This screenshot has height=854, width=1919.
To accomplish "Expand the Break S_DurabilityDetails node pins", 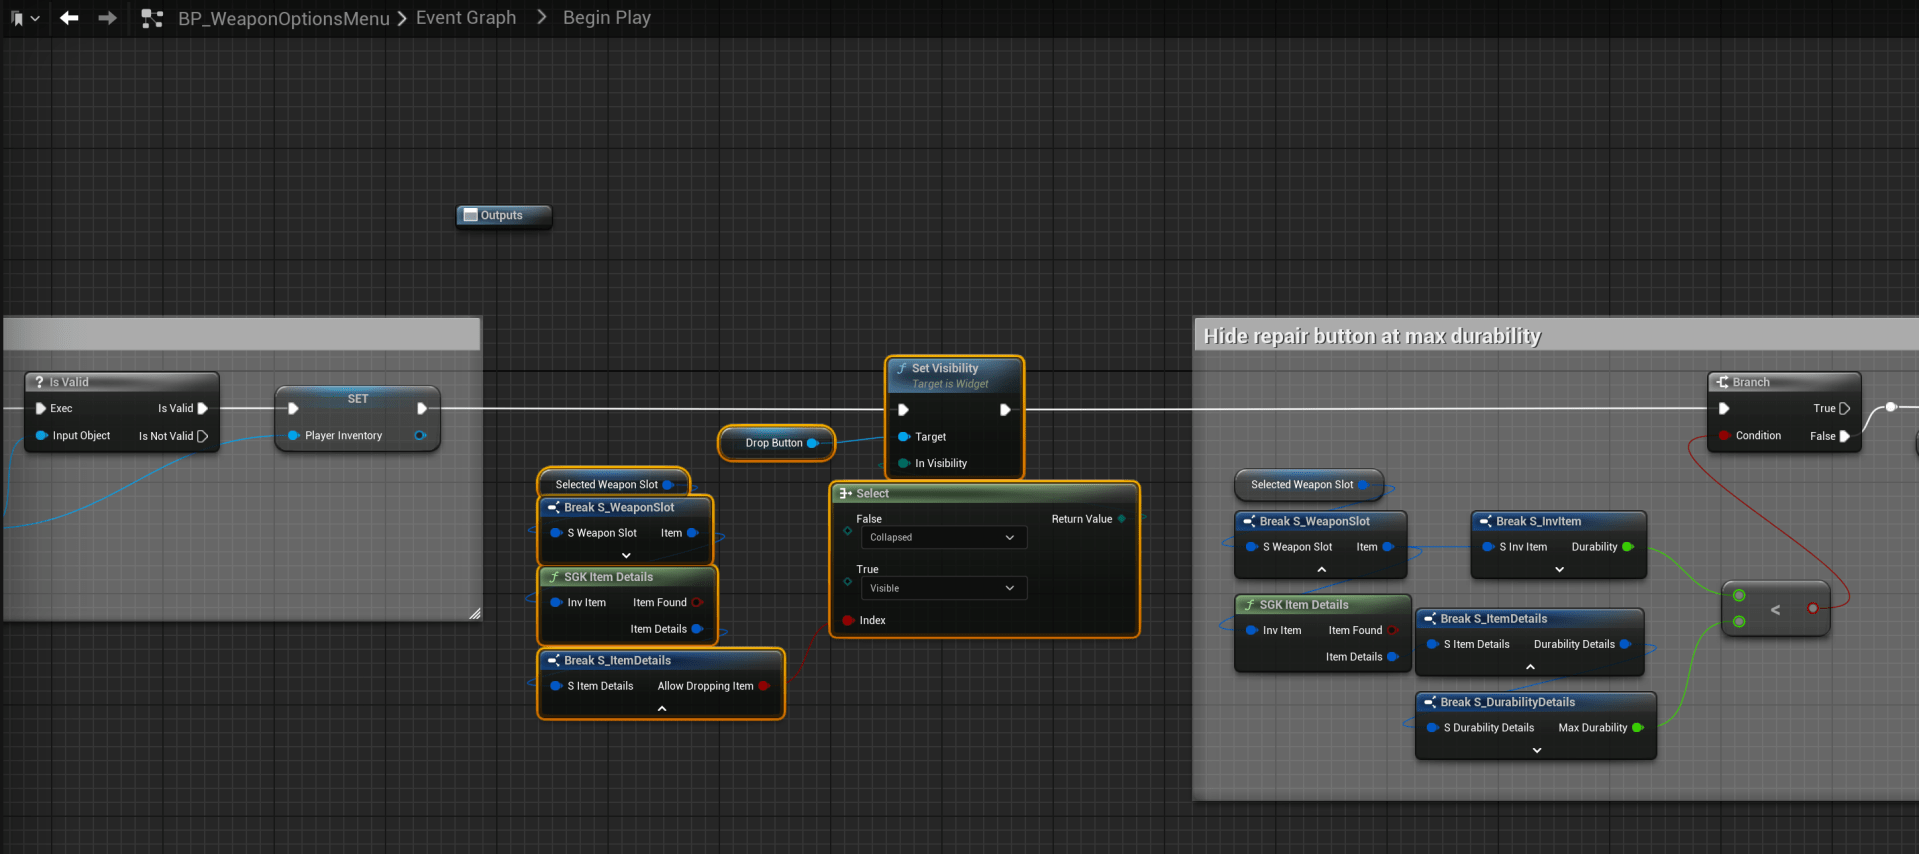I will tap(1536, 751).
